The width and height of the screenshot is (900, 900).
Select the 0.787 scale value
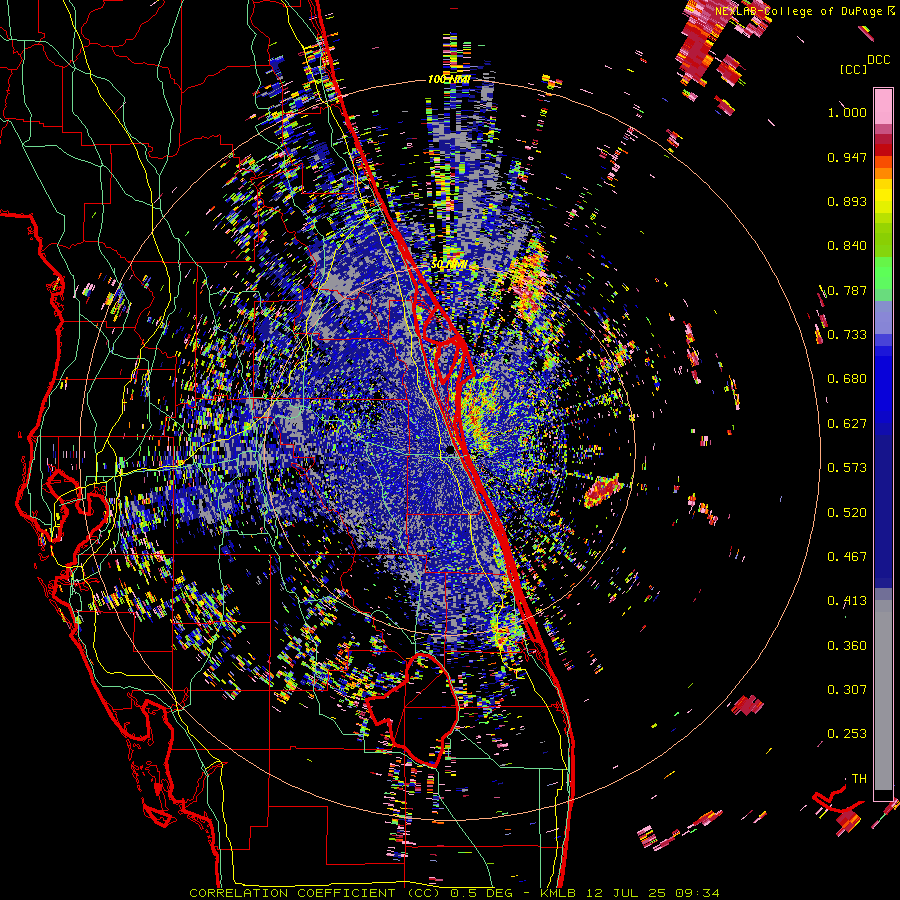[x=847, y=290]
